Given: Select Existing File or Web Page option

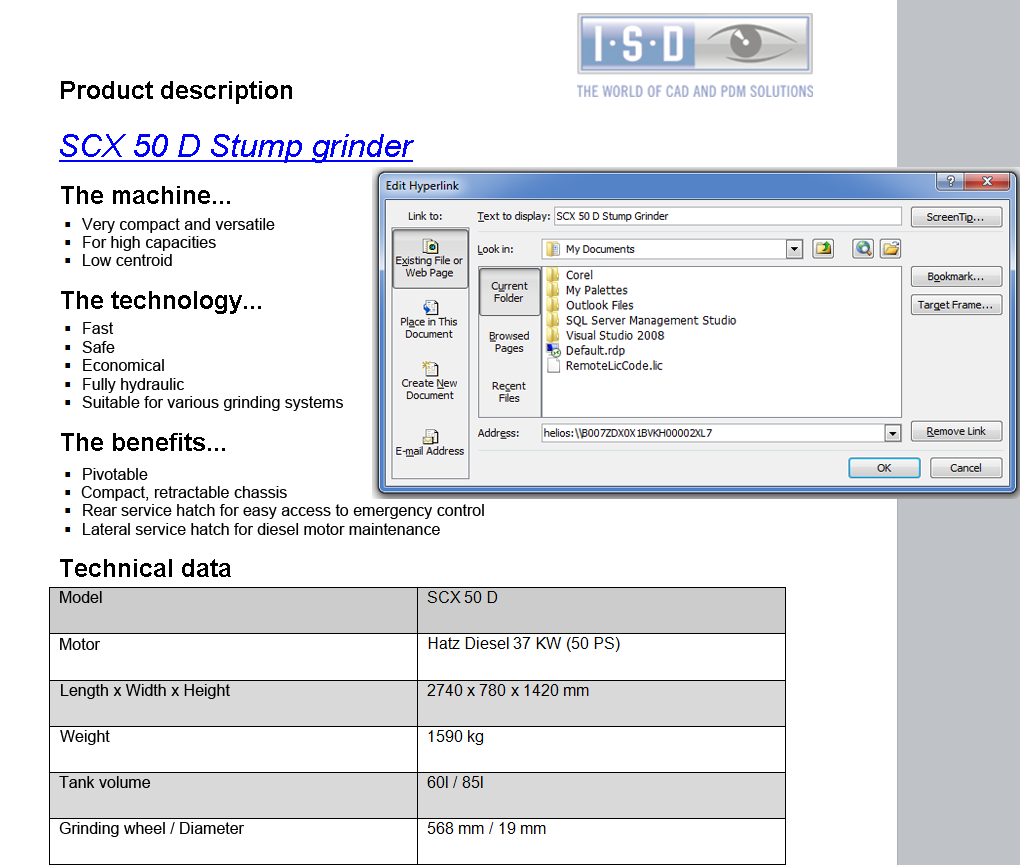Looking at the screenshot, I should 429,258.
